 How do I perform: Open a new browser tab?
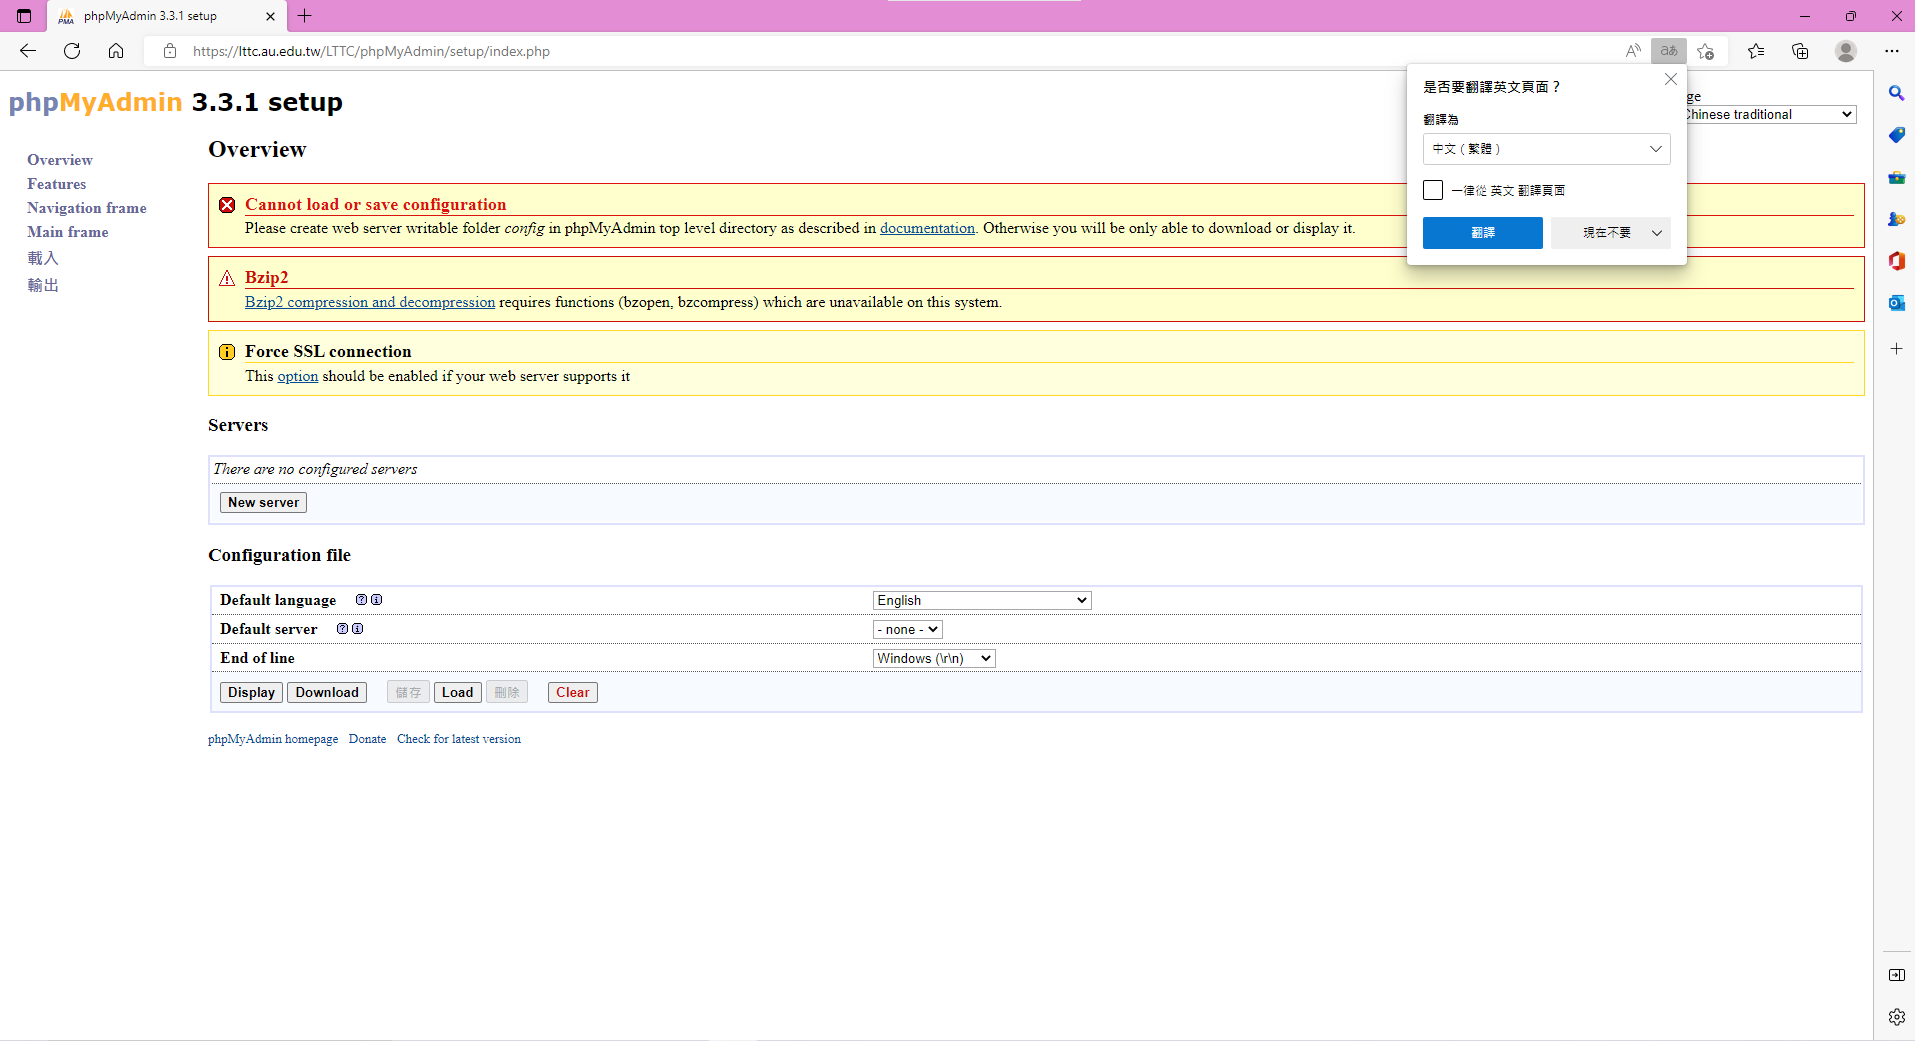pos(305,16)
